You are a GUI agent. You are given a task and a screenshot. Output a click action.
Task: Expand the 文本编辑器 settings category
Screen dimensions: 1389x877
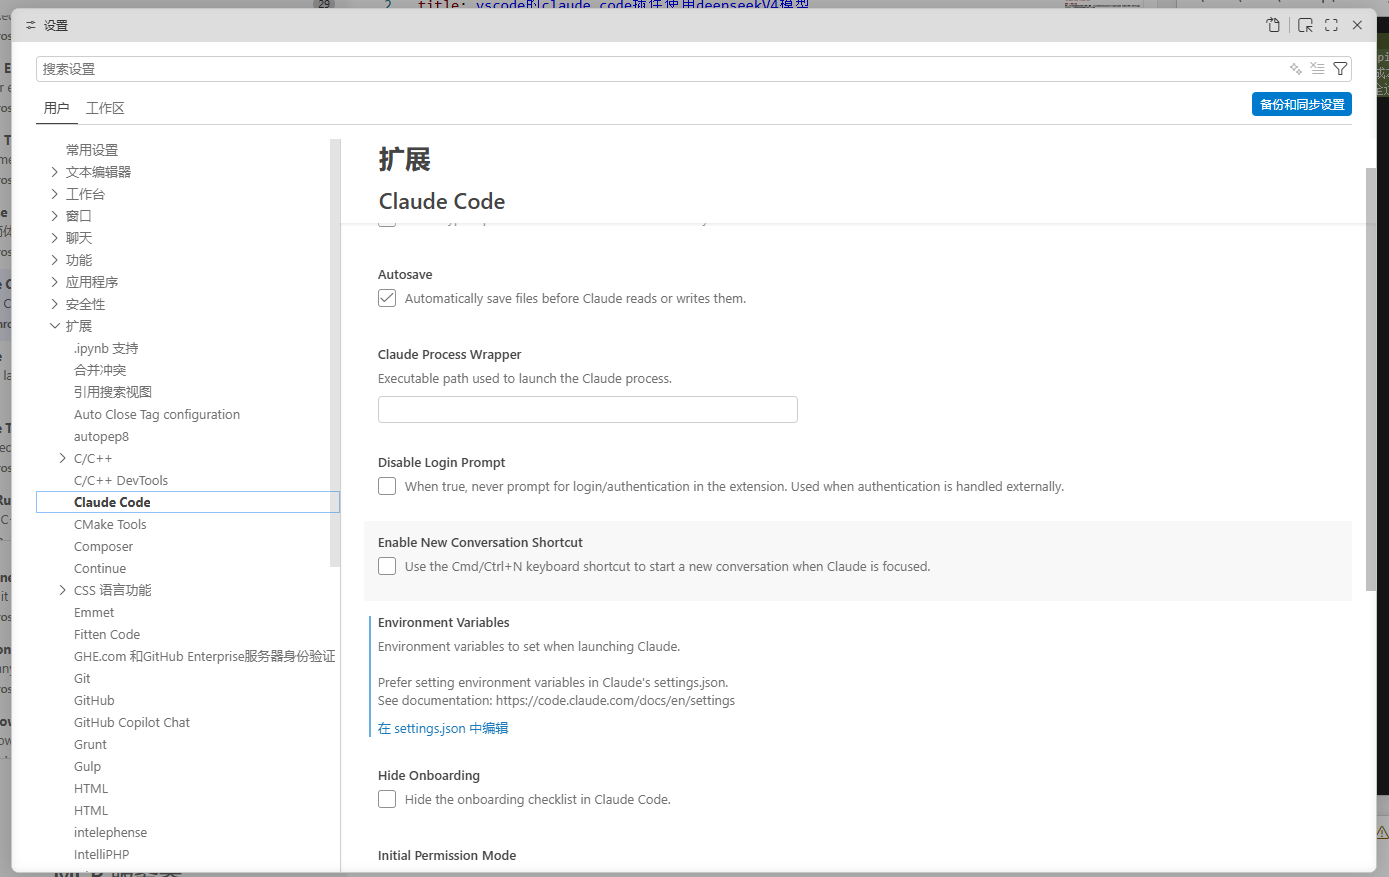[x=55, y=172]
